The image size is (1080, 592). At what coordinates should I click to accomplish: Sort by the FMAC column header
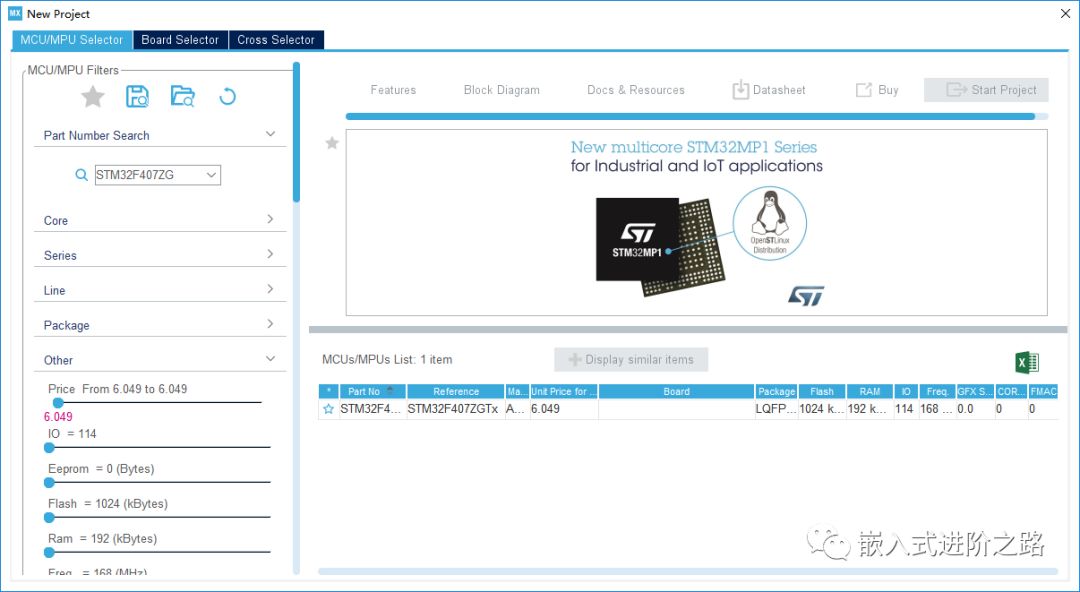(1043, 391)
